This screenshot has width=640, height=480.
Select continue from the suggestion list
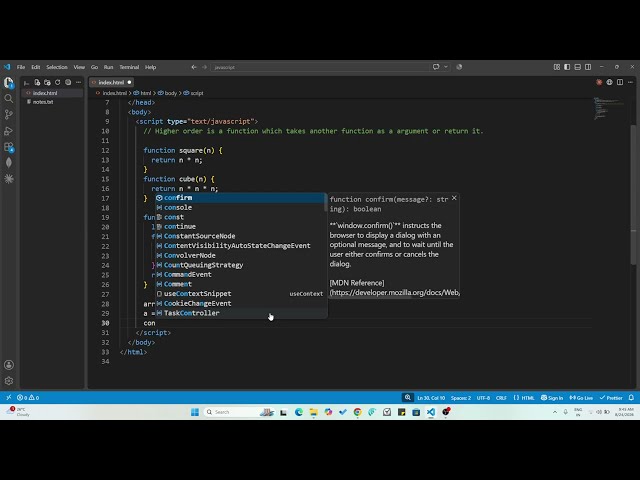click(241, 227)
